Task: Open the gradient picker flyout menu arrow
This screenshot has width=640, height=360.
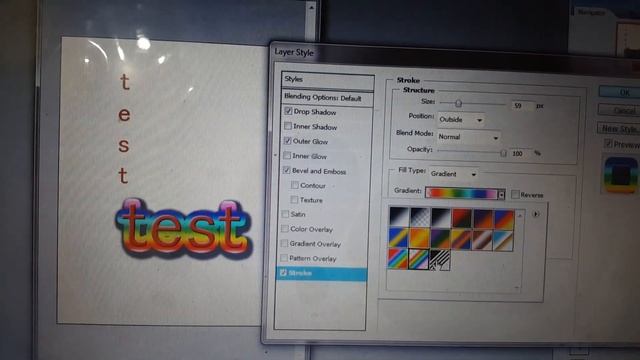Action: [x=536, y=214]
